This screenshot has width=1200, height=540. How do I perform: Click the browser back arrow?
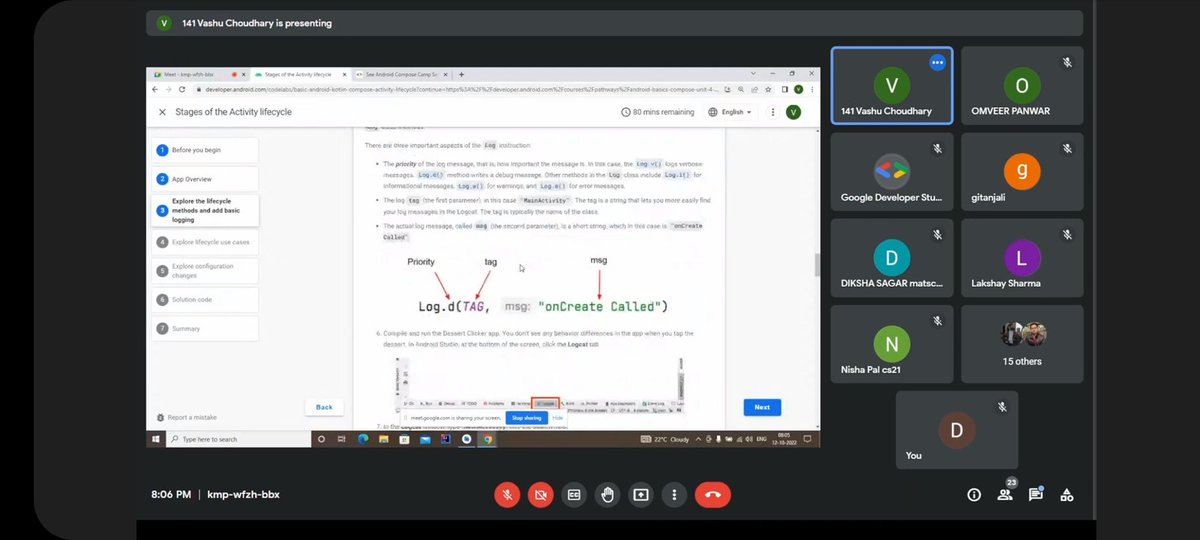(x=156, y=89)
